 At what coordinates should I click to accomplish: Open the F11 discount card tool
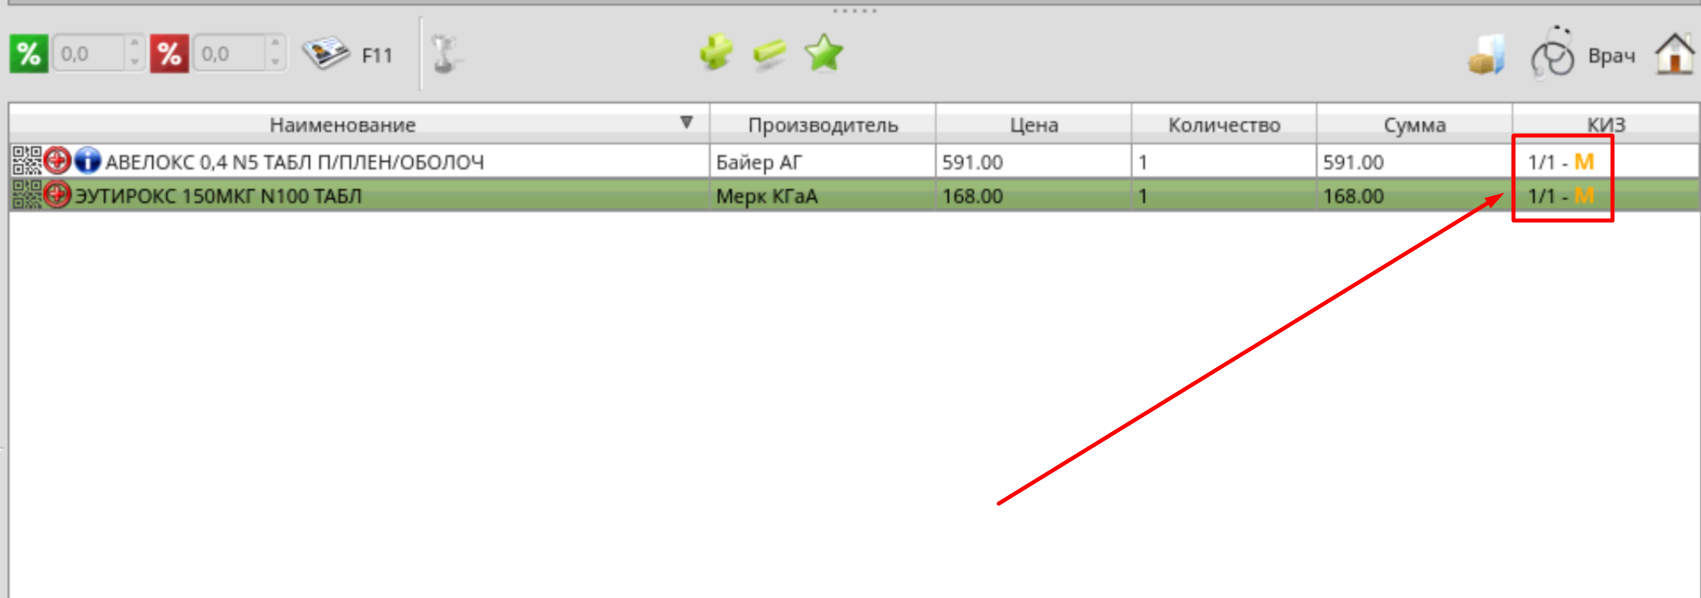(348, 55)
